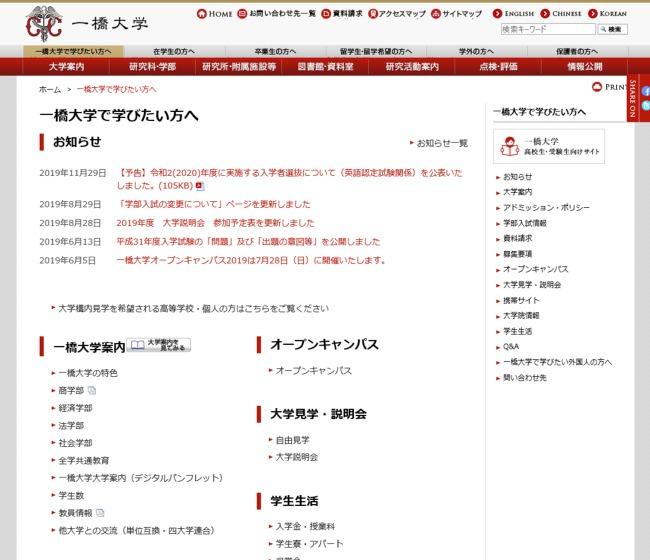Click the 大学案内を見てみる book button
650x560 pixels.
(158, 345)
